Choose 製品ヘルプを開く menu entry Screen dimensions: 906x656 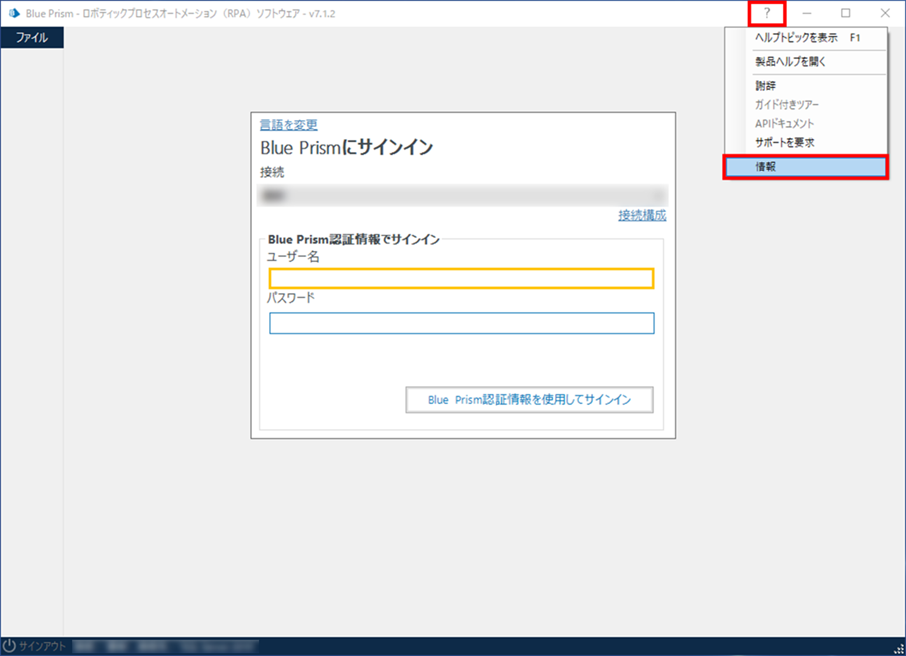tap(807, 62)
